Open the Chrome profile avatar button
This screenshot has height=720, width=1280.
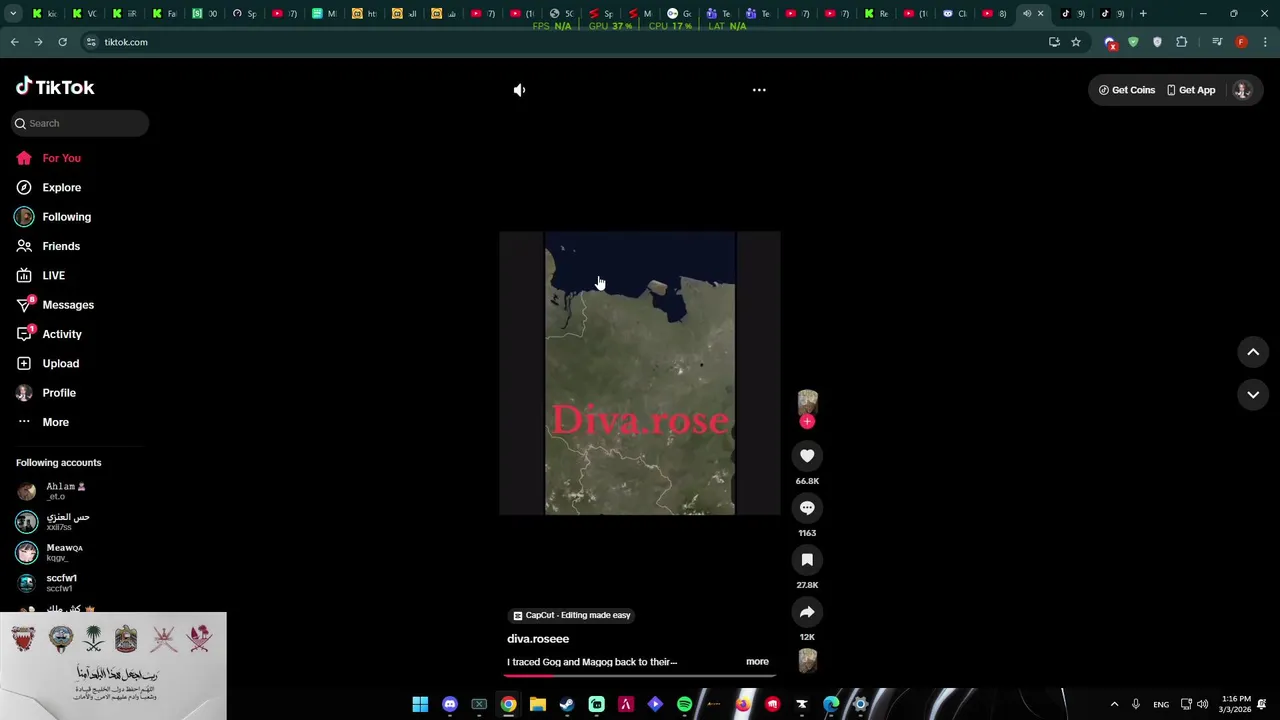pyautogui.click(x=1241, y=42)
